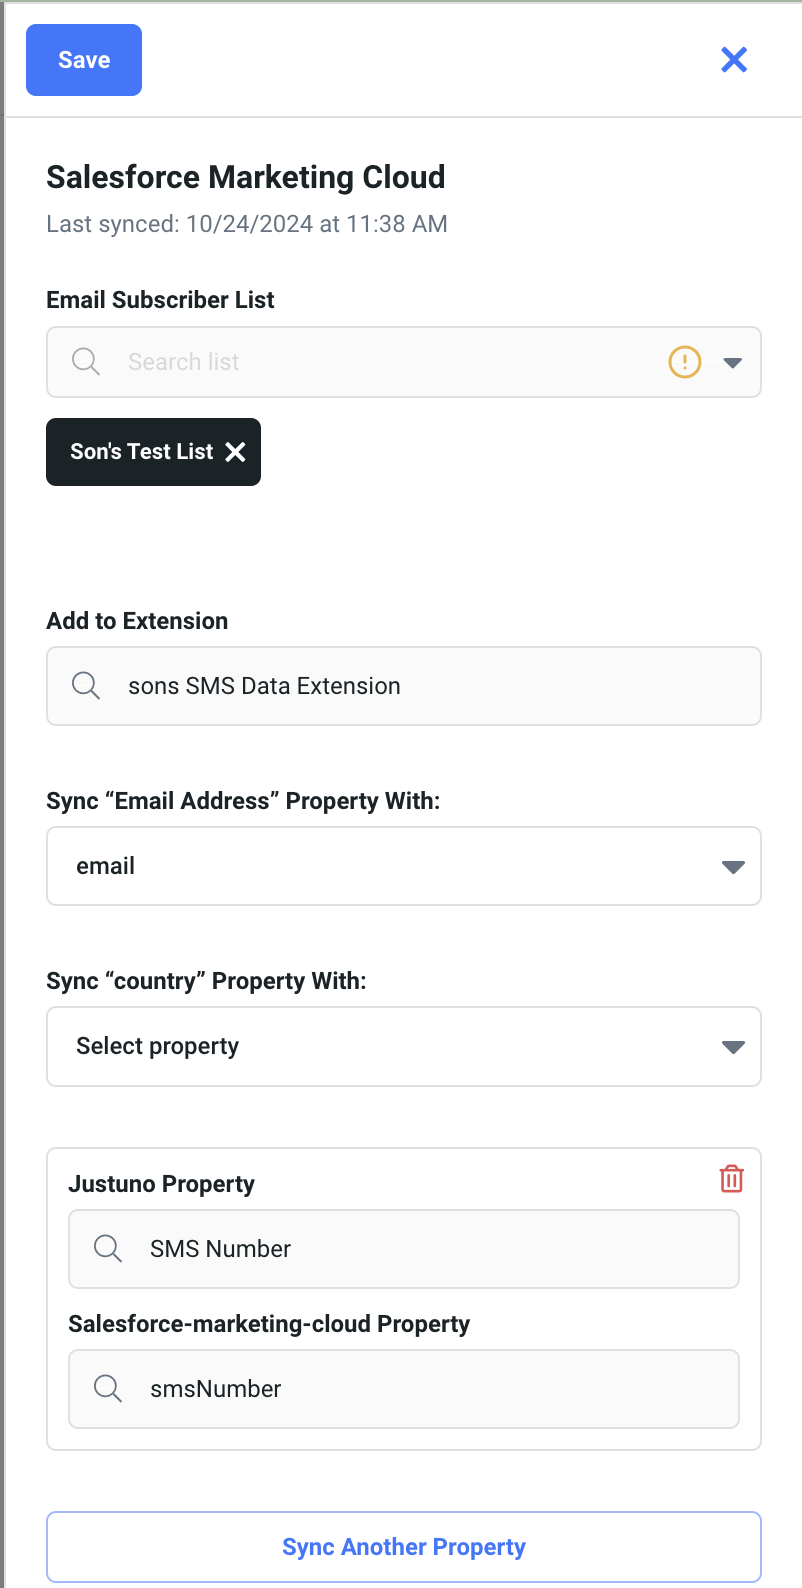Click the warning icon in Search list
This screenshot has width=802, height=1588.
coord(684,362)
